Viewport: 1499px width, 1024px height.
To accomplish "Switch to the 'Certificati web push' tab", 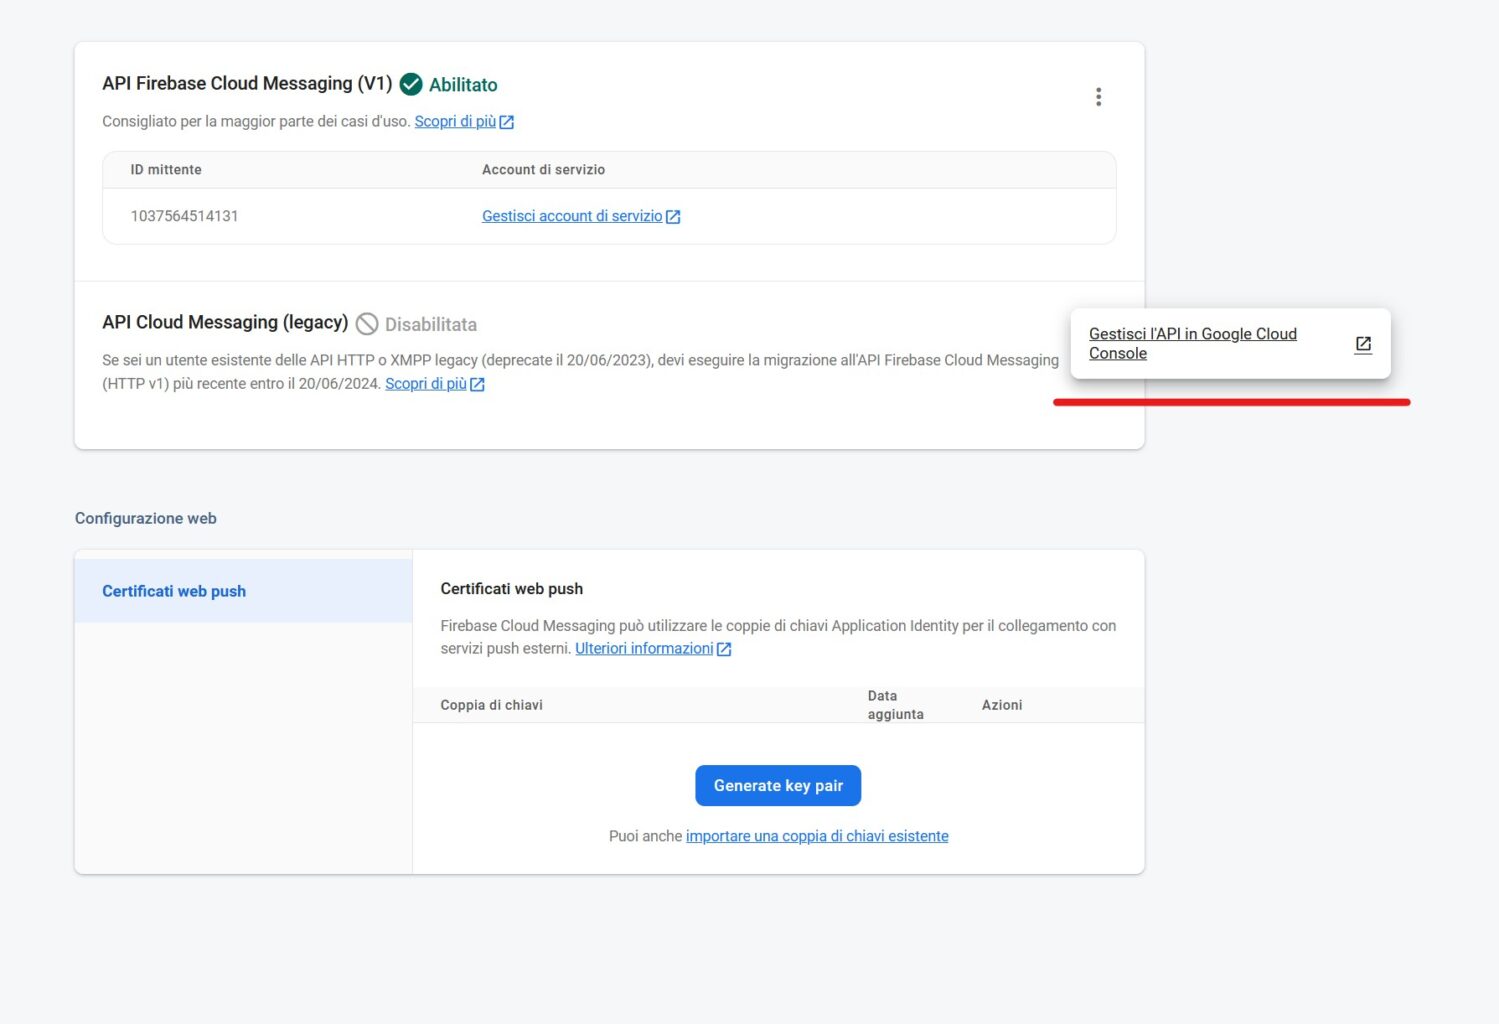I will (174, 591).
